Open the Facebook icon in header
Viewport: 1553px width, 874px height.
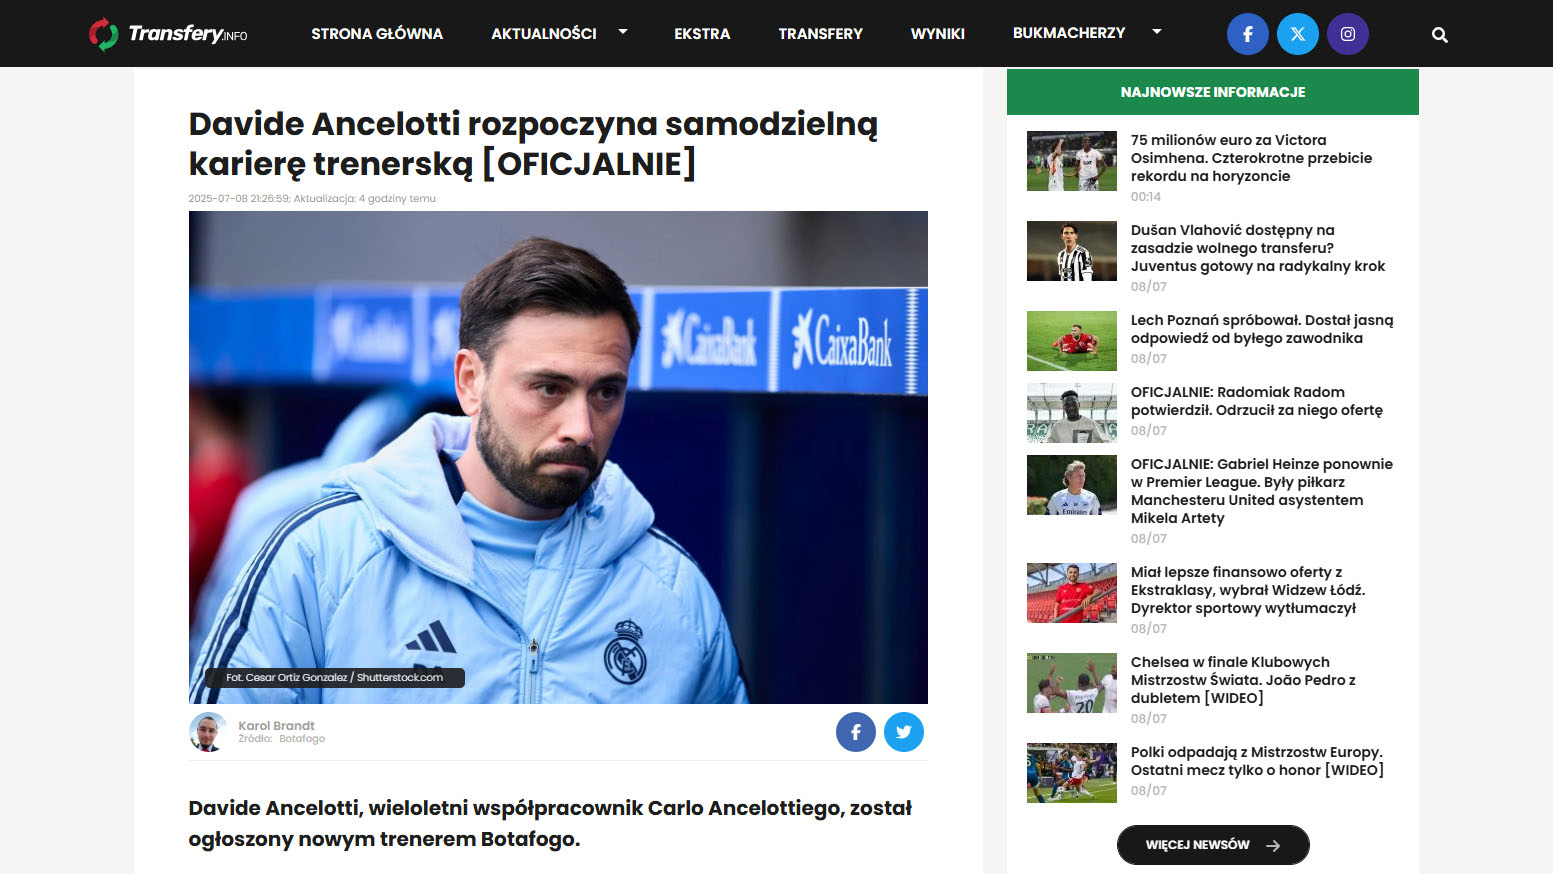tap(1247, 34)
